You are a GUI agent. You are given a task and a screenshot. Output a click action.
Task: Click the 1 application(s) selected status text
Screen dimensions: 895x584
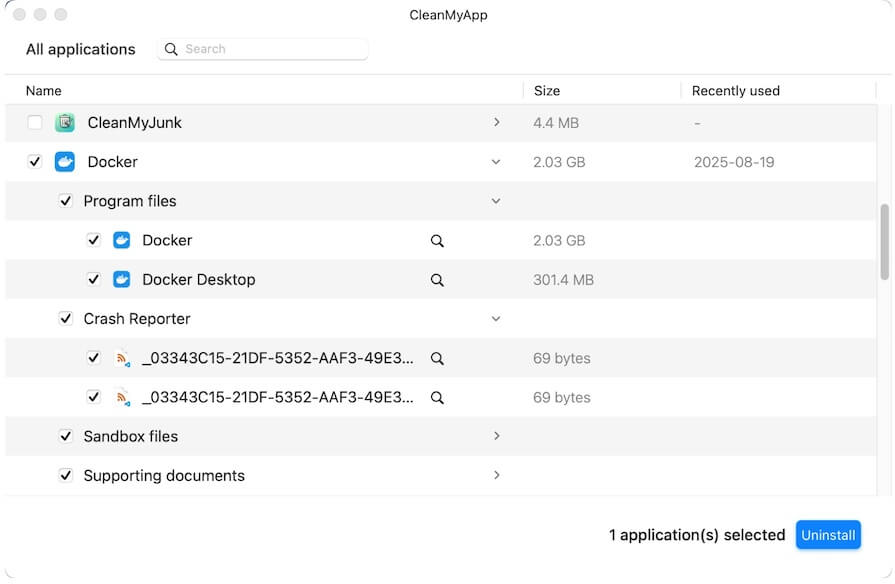coord(697,535)
